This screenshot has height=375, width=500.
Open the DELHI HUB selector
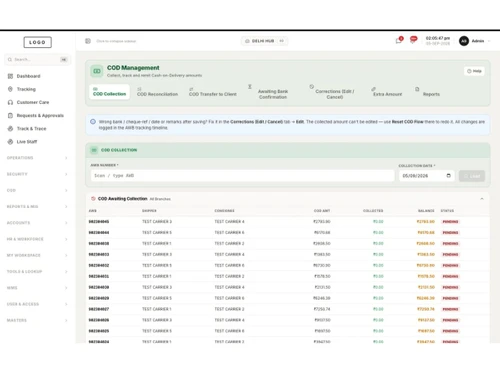[x=264, y=41]
